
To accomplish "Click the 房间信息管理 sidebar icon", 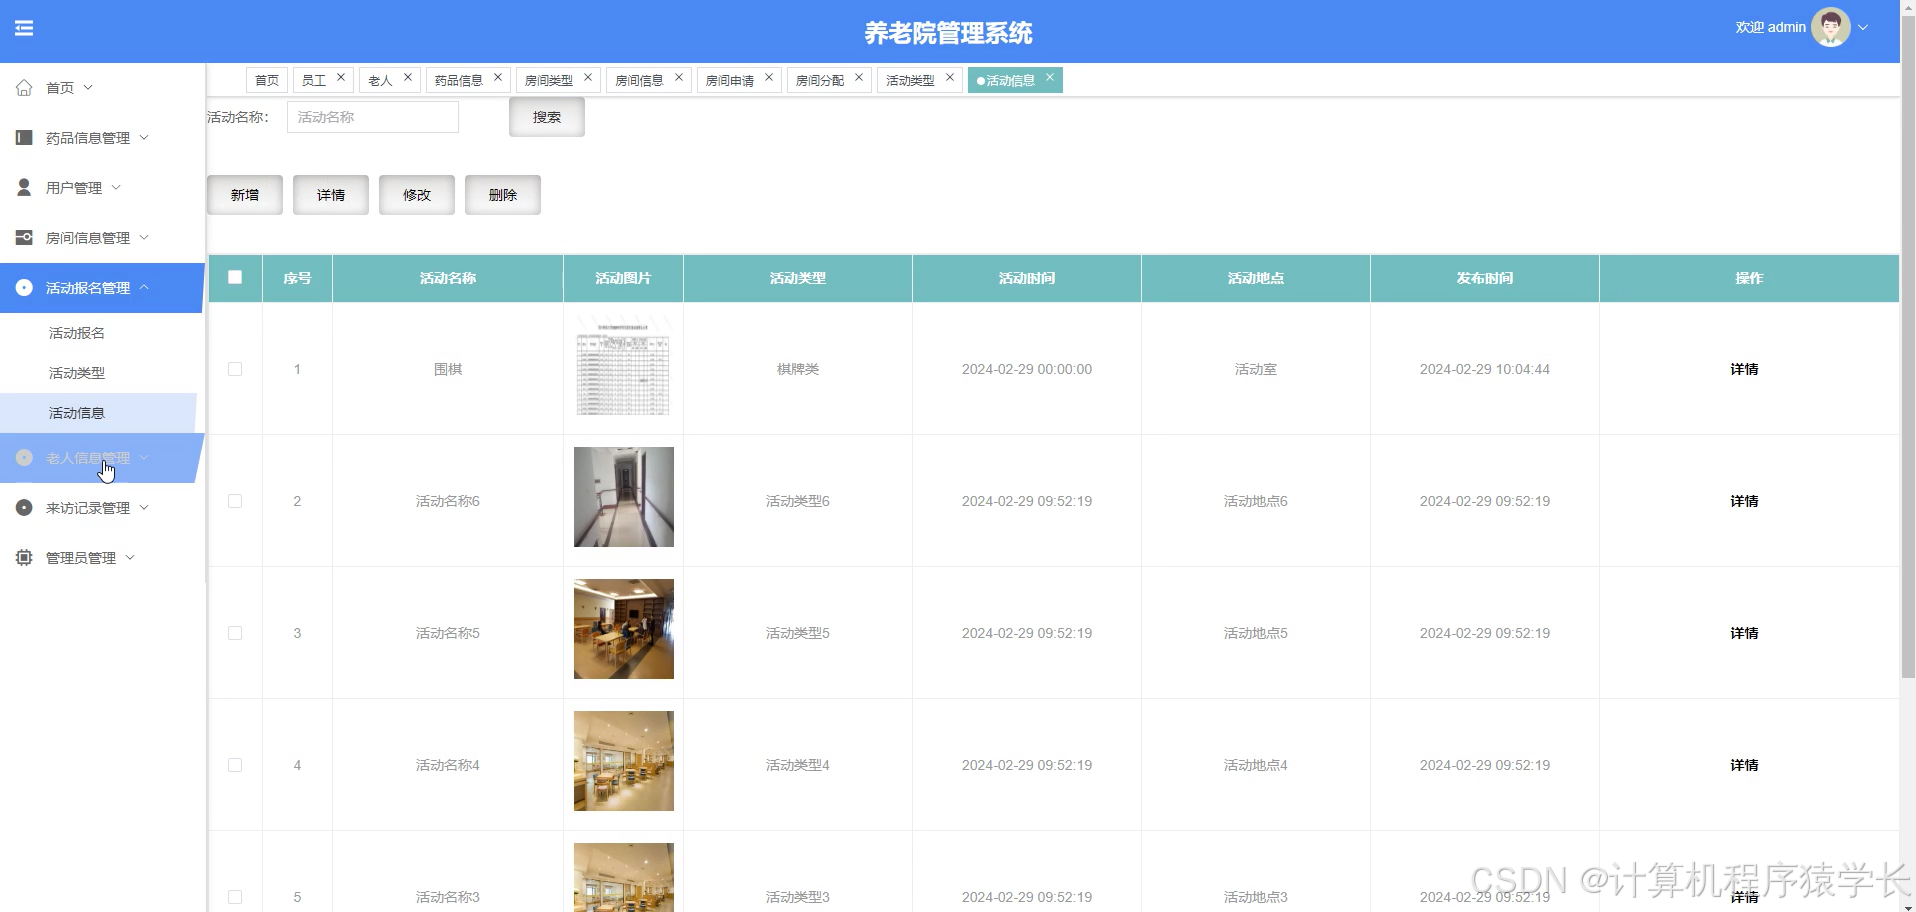I will [24, 237].
